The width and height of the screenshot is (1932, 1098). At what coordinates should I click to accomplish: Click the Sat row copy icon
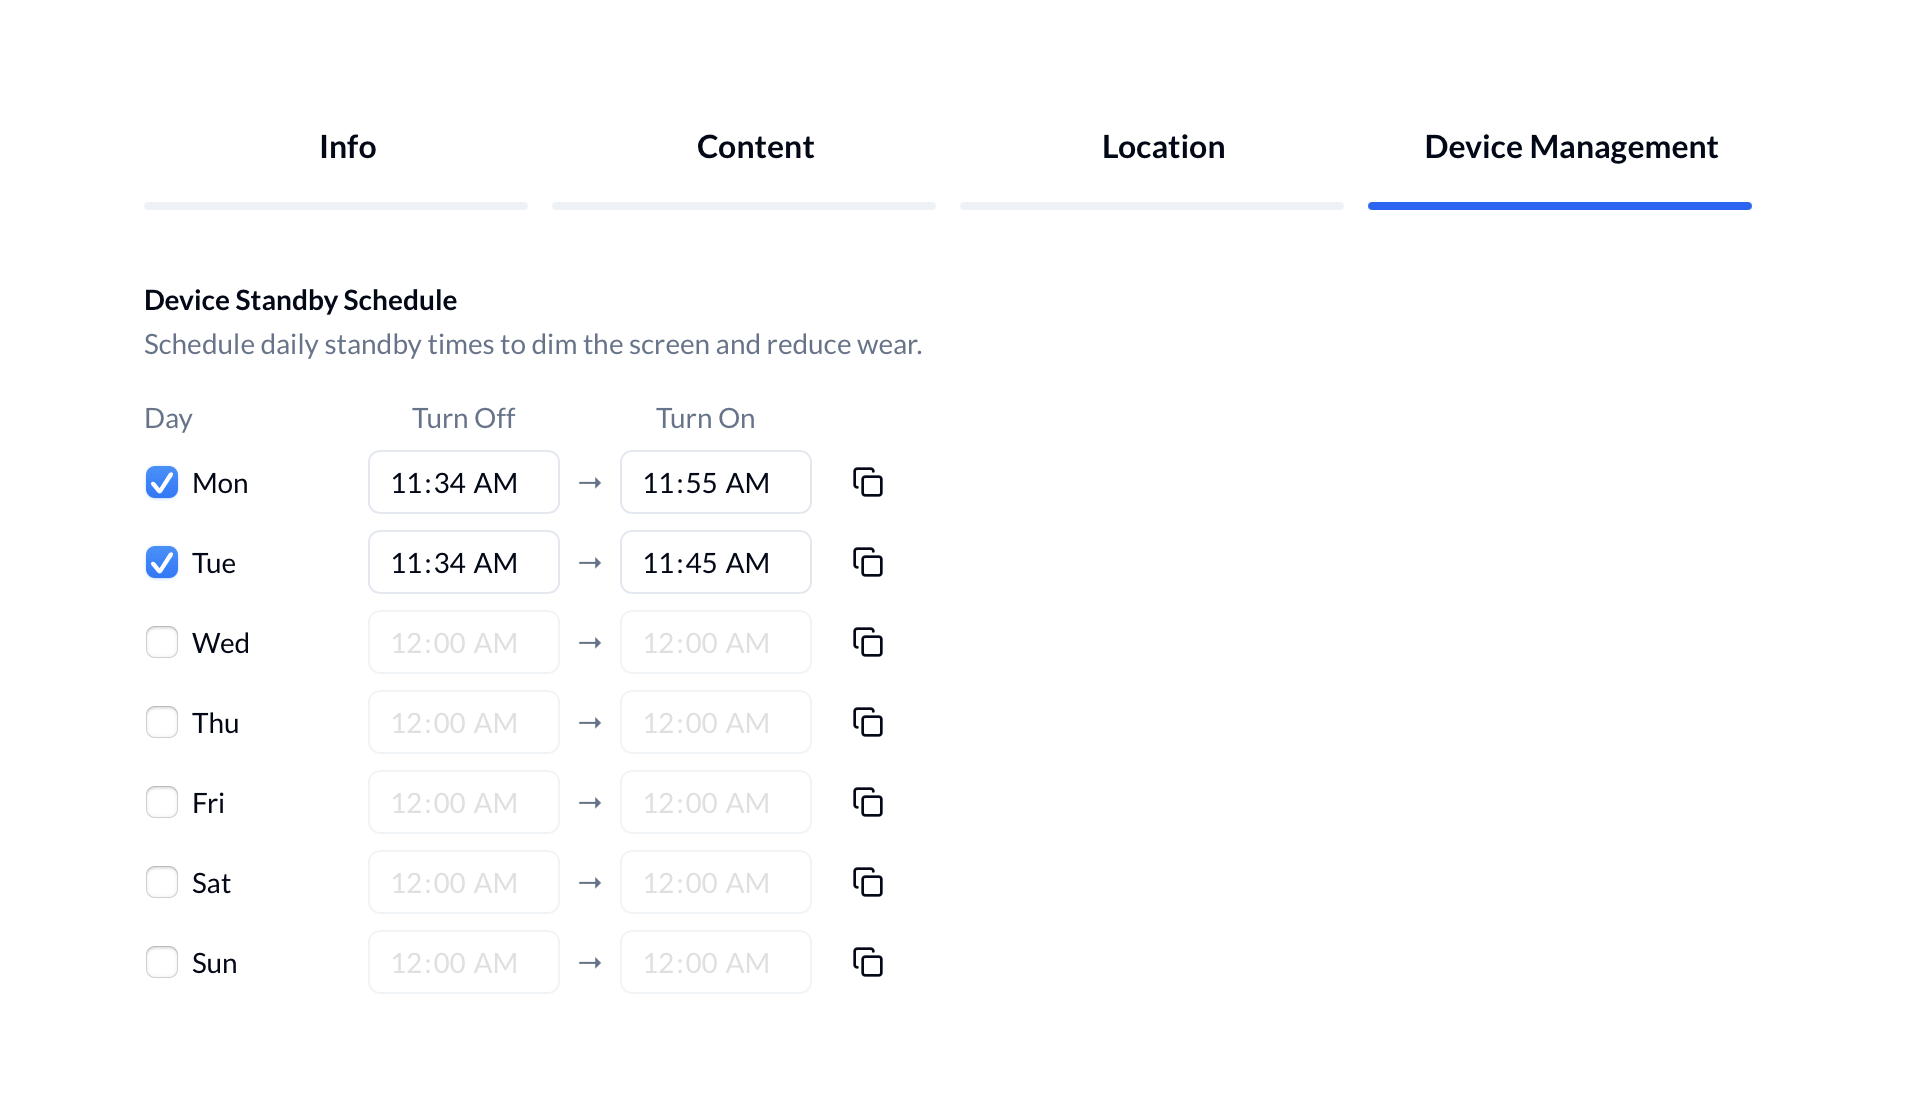click(x=867, y=882)
